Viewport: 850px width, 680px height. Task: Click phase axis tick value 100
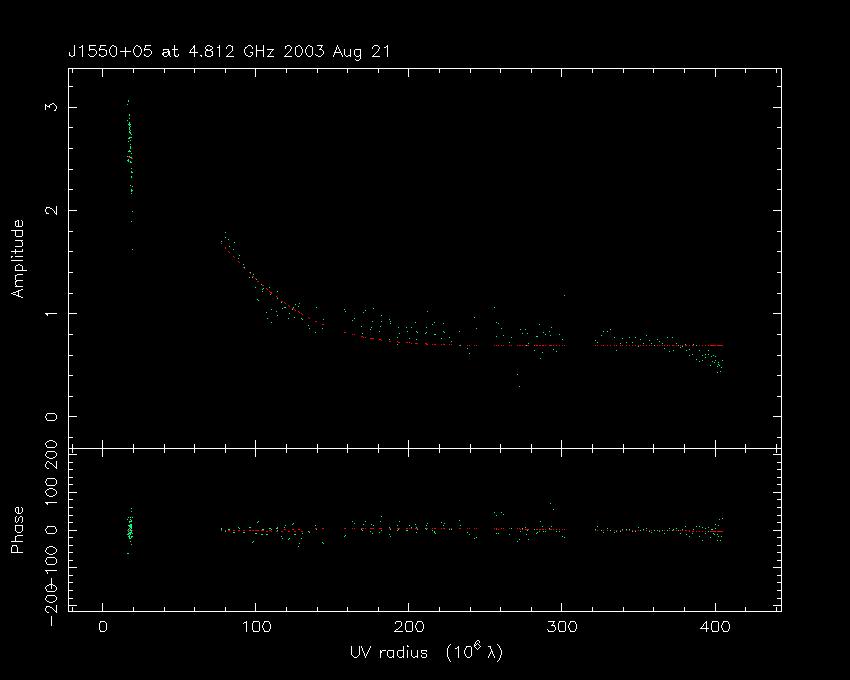(51, 492)
